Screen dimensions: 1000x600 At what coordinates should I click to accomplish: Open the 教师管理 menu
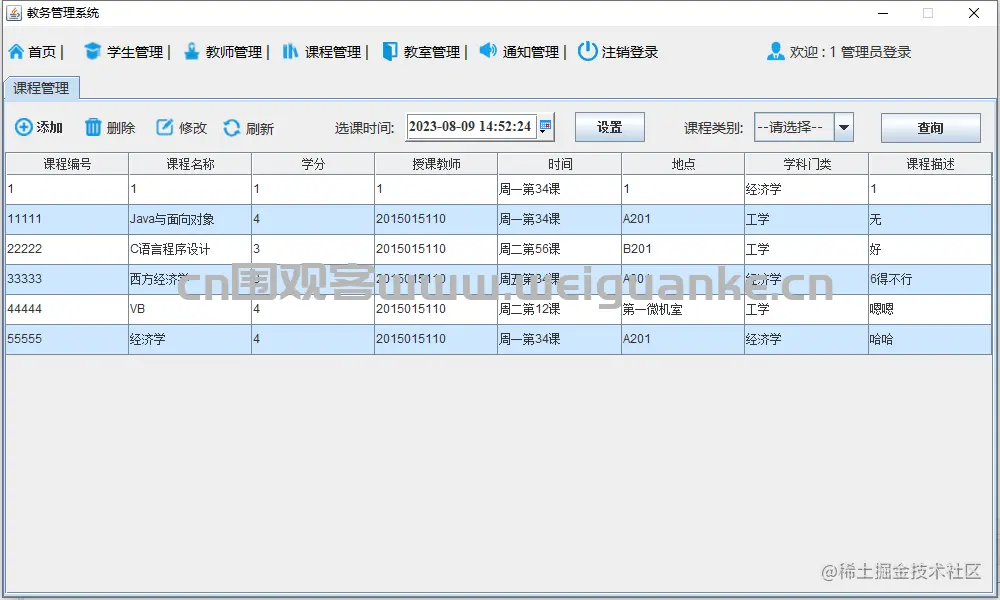(234, 52)
